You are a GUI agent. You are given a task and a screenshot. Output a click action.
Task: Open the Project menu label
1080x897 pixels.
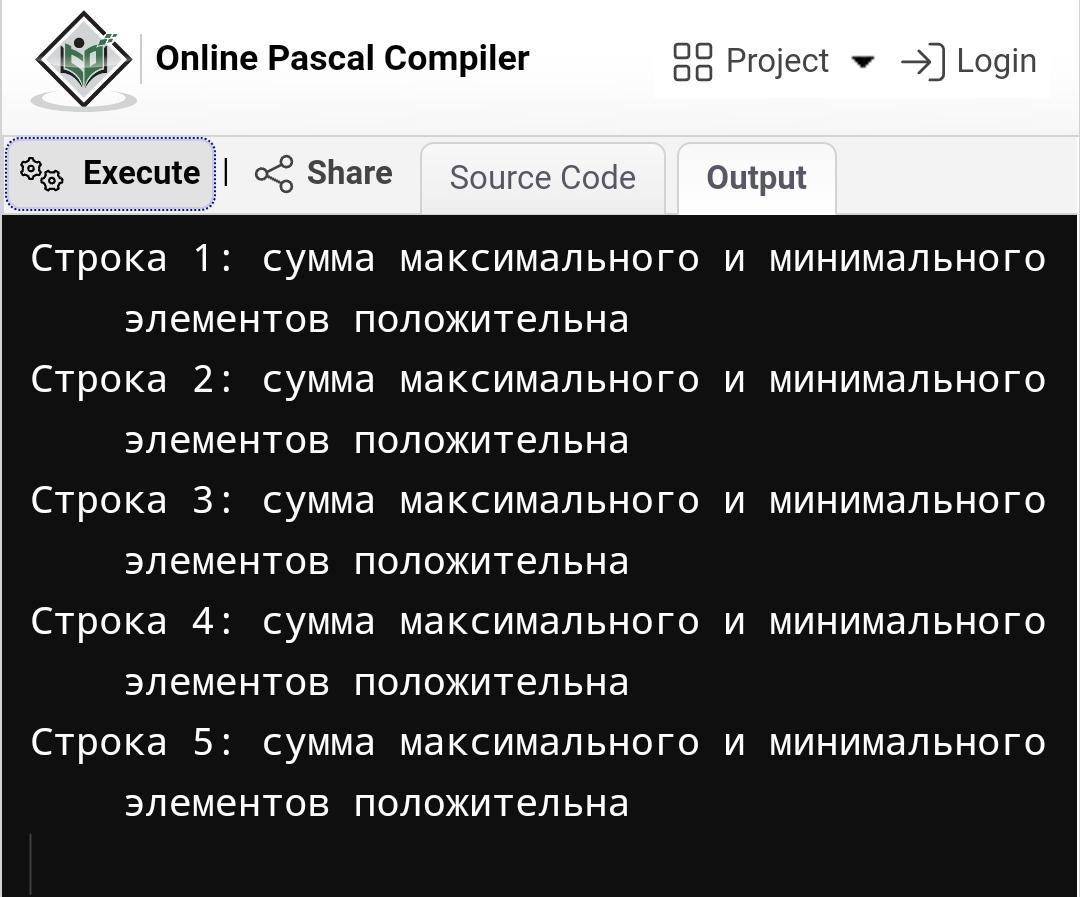click(777, 61)
